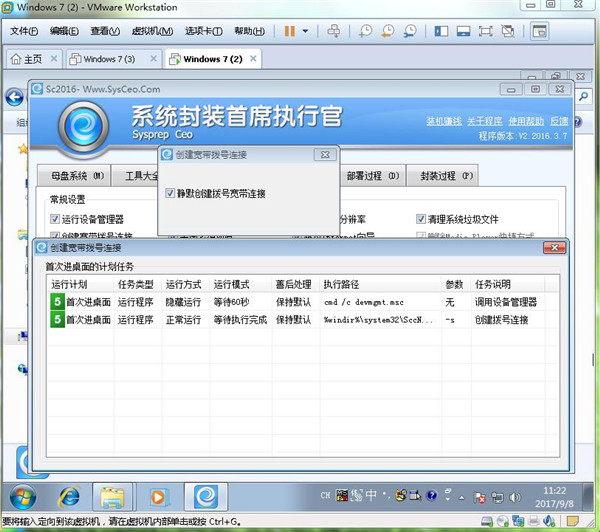This screenshot has height=532, width=600.
Task: Open the 装机赚钱 link
Action: [x=444, y=121]
